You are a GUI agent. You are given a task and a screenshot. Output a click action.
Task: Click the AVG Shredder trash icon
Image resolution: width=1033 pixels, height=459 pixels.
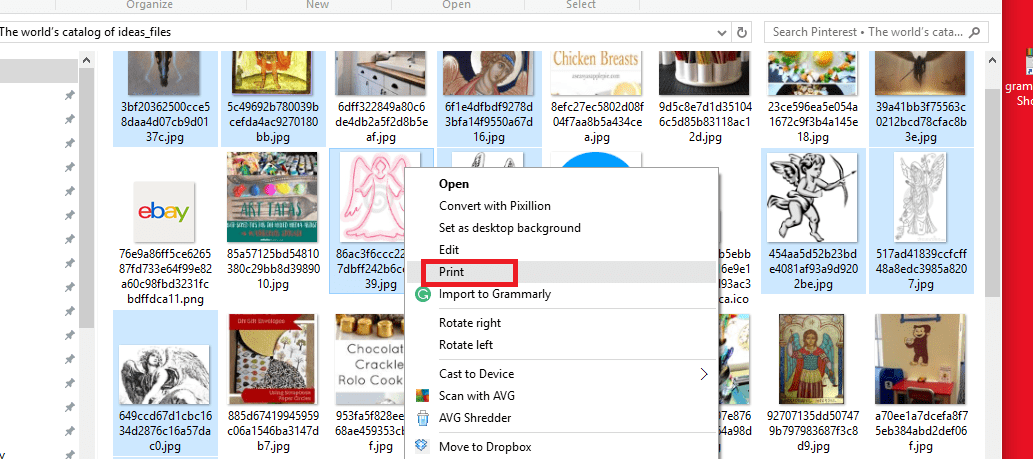click(423, 418)
